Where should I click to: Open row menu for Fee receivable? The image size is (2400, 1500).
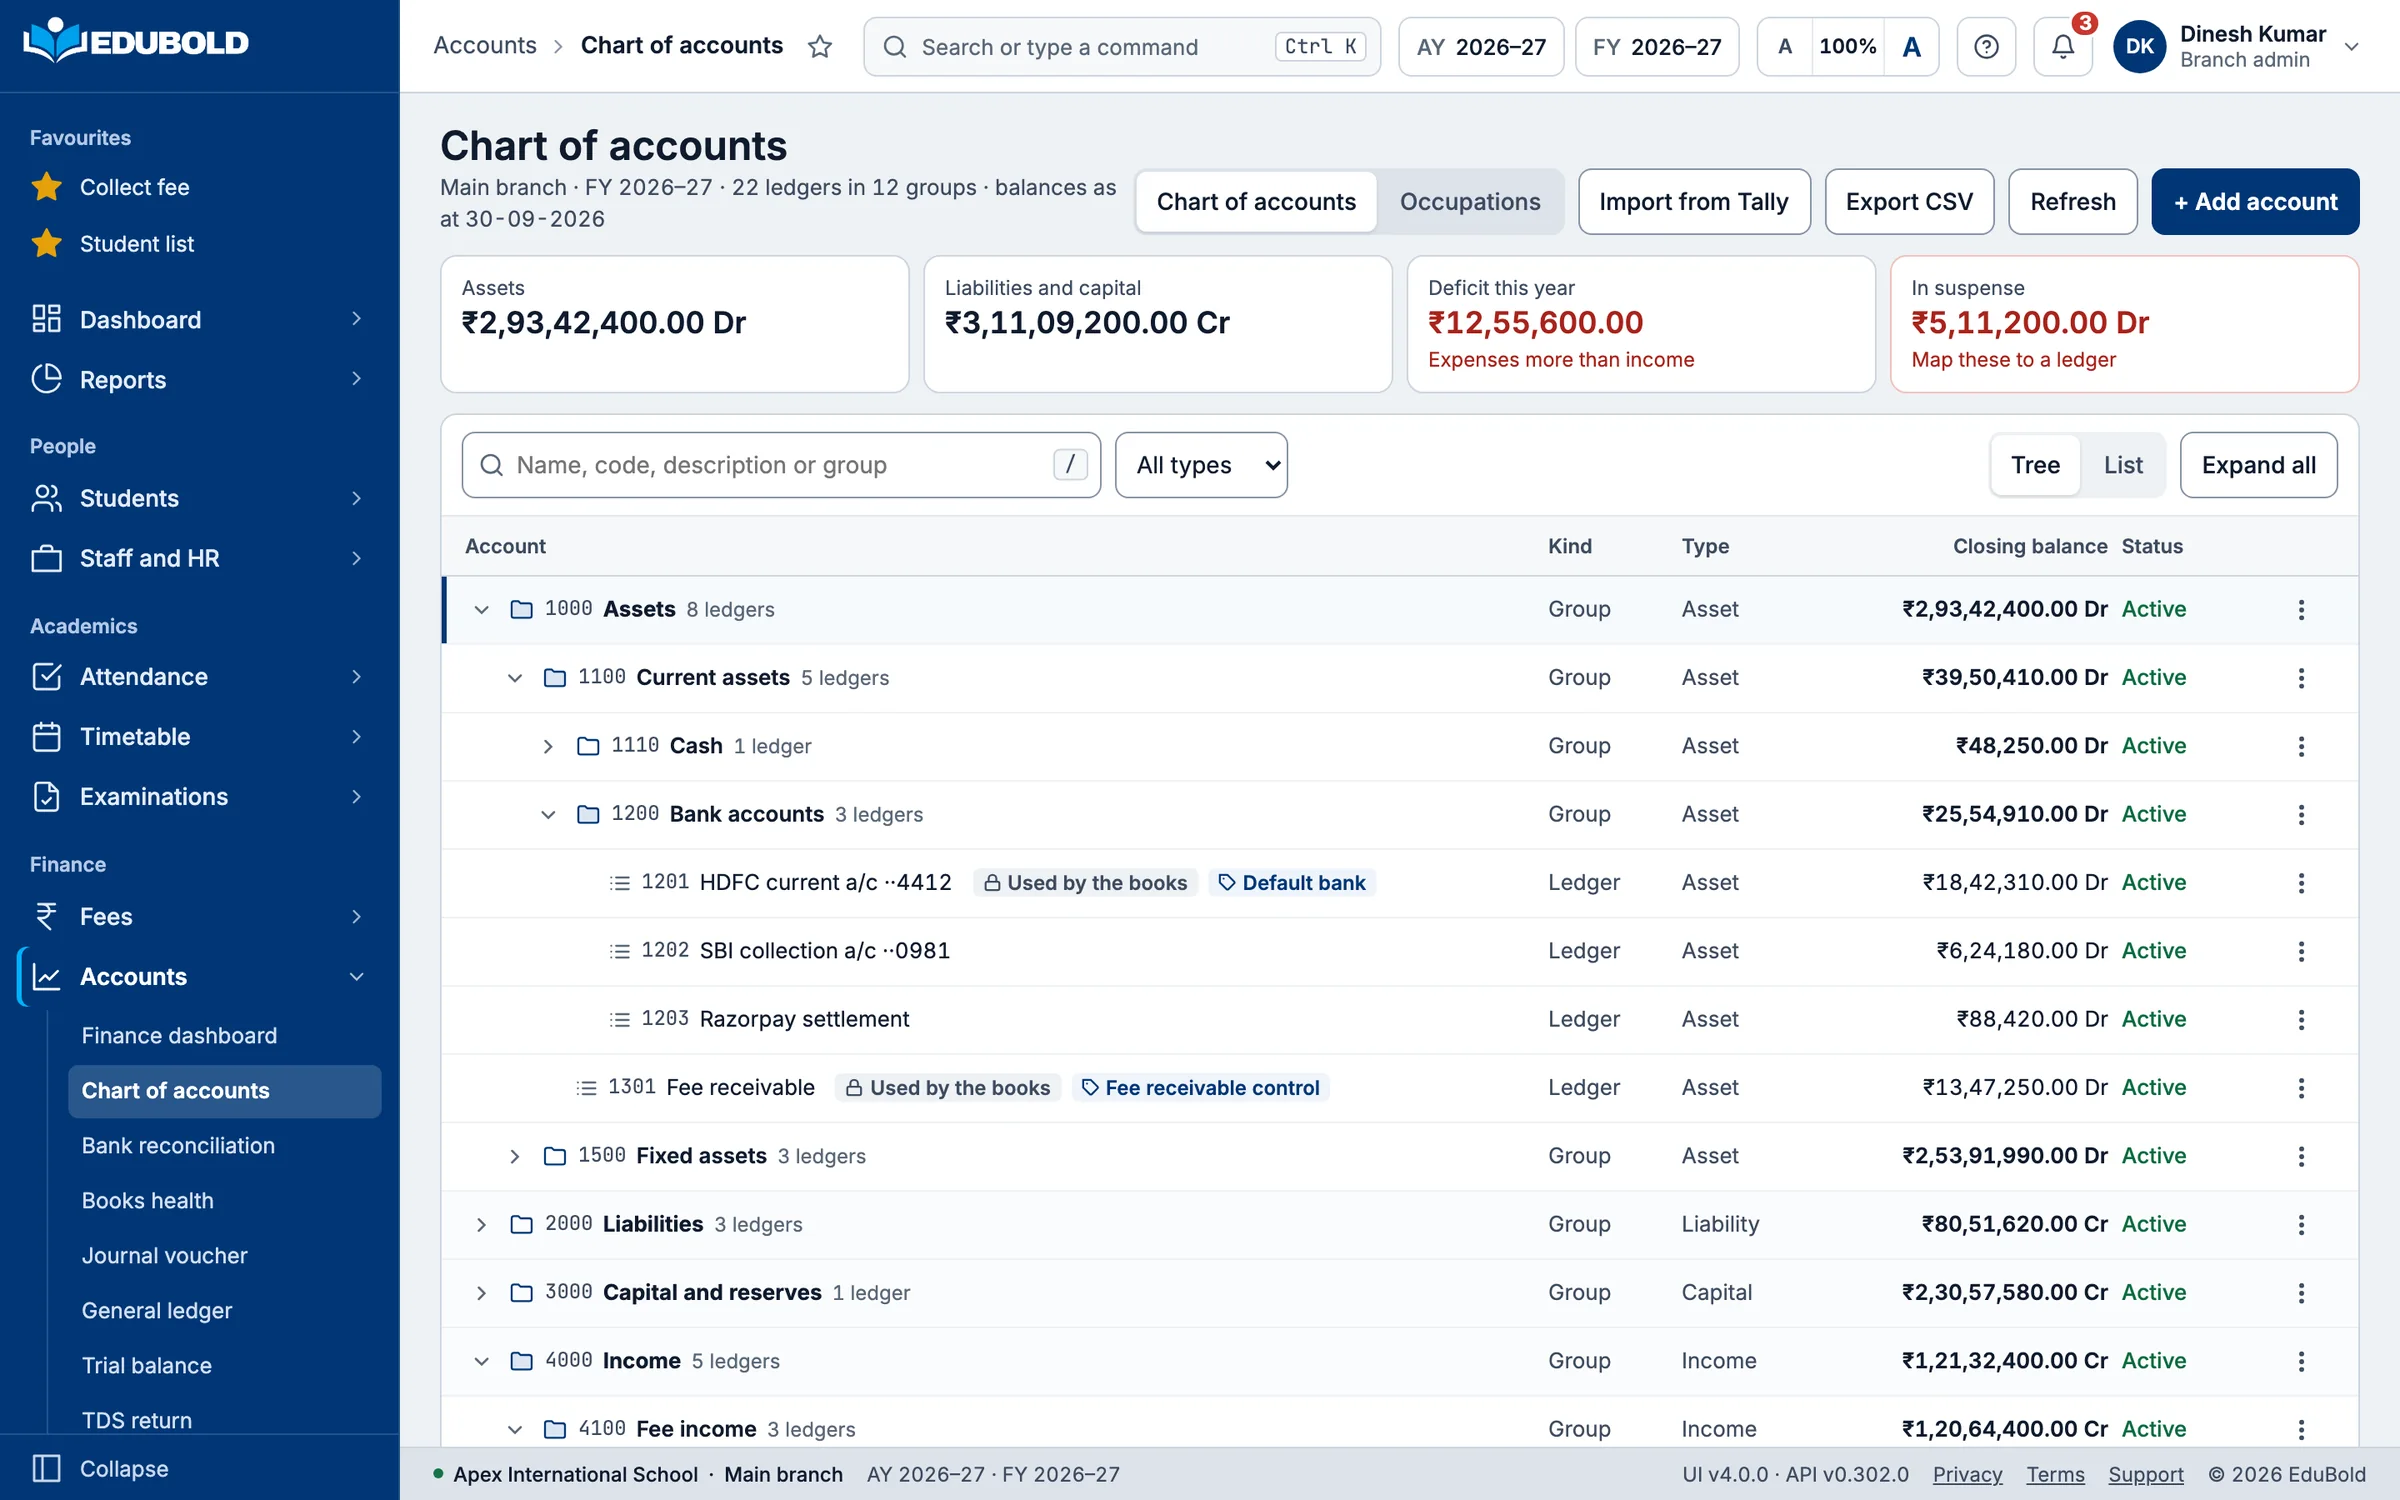click(x=2301, y=1088)
